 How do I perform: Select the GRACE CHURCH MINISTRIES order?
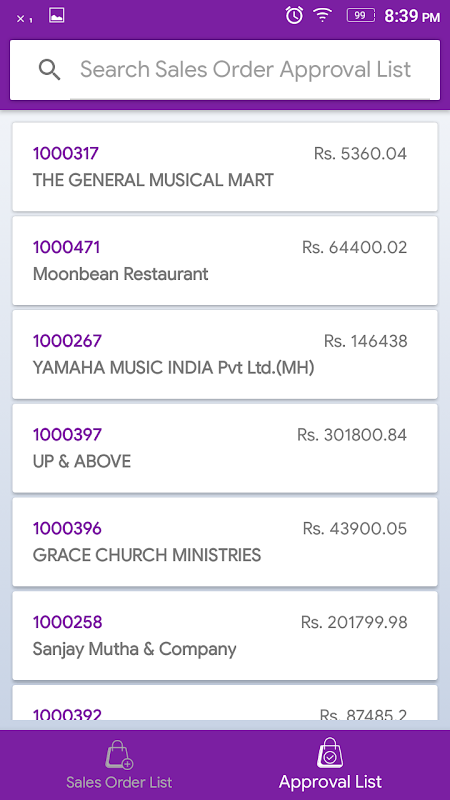[x=225, y=542]
